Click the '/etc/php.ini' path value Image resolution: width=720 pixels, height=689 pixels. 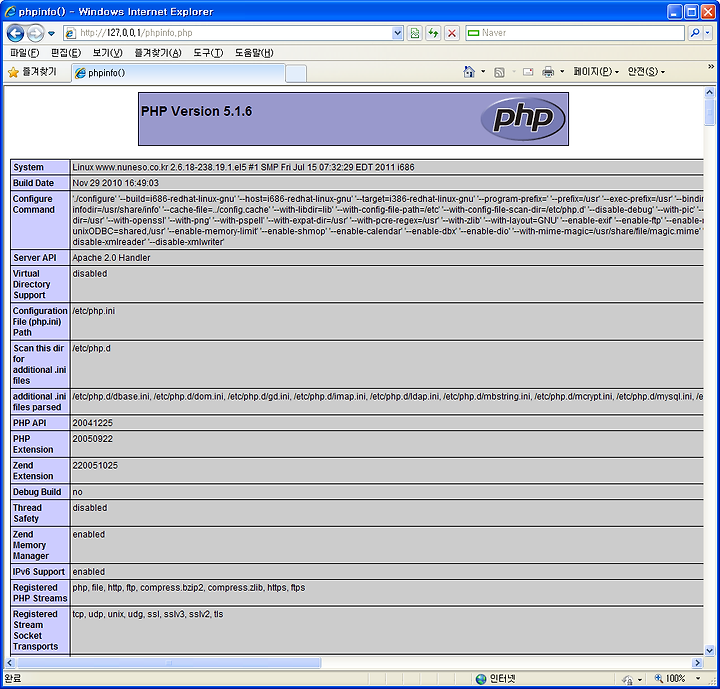click(x=94, y=311)
